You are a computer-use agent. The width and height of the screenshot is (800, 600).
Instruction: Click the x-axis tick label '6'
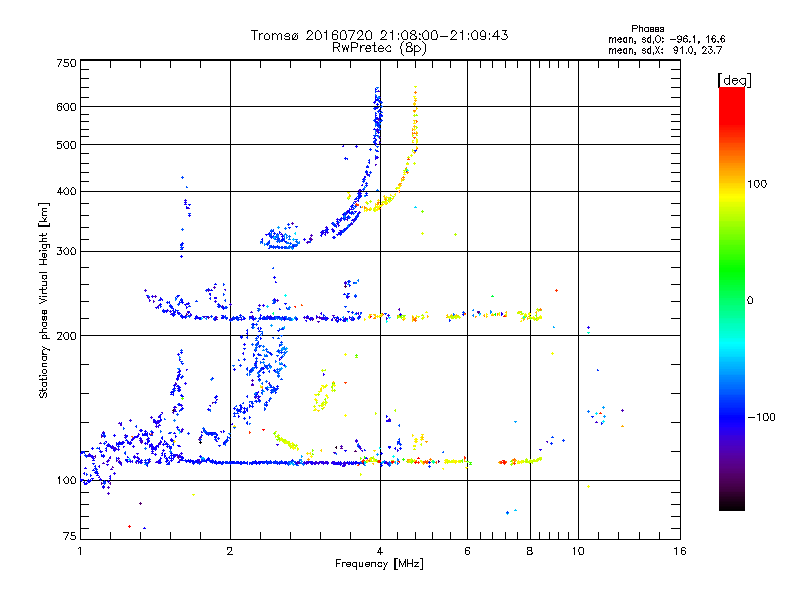click(x=467, y=551)
